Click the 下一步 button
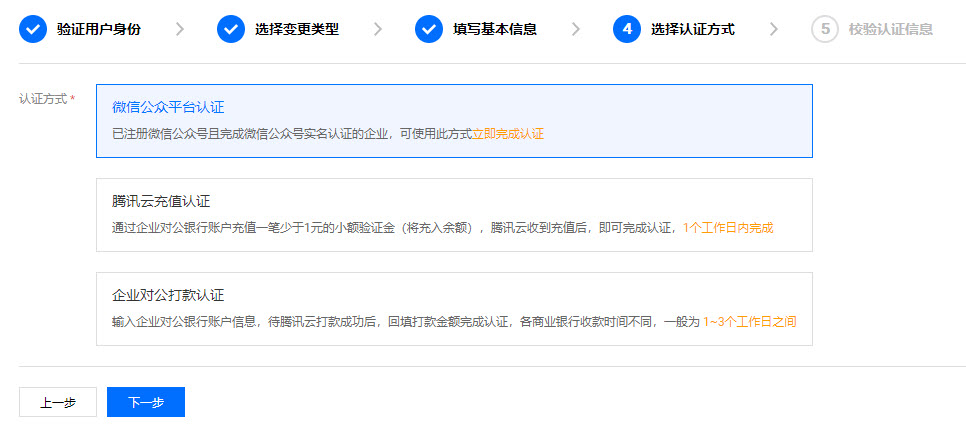Viewport: 966px width, 432px height. [x=146, y=402]
